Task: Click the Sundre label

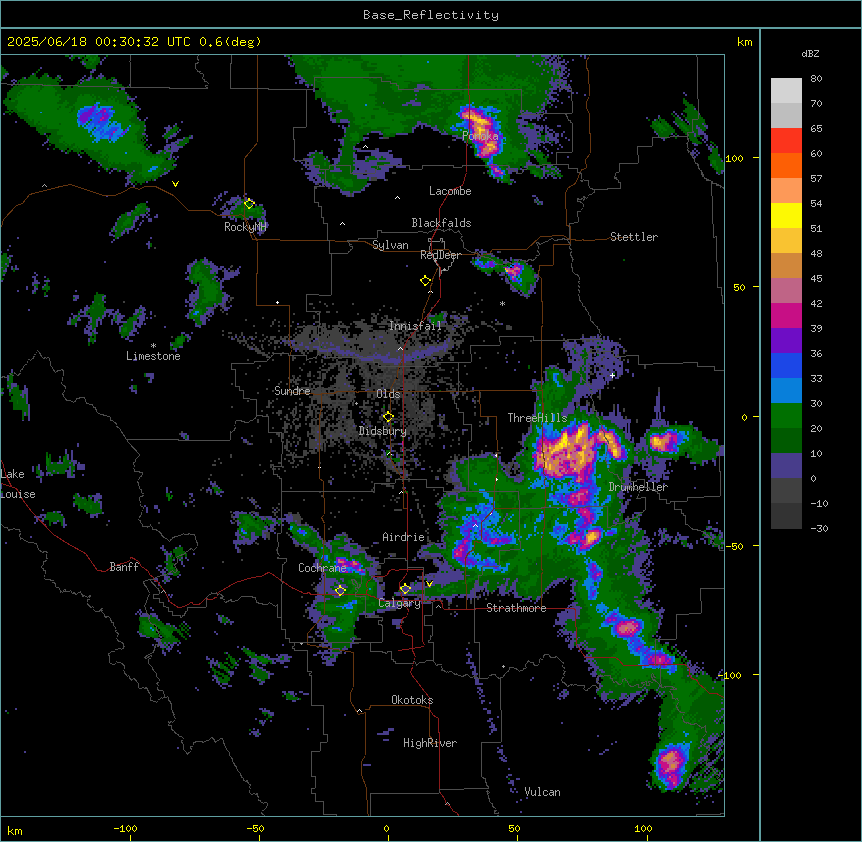Action: pyautogui.click(x=292, y=391)
